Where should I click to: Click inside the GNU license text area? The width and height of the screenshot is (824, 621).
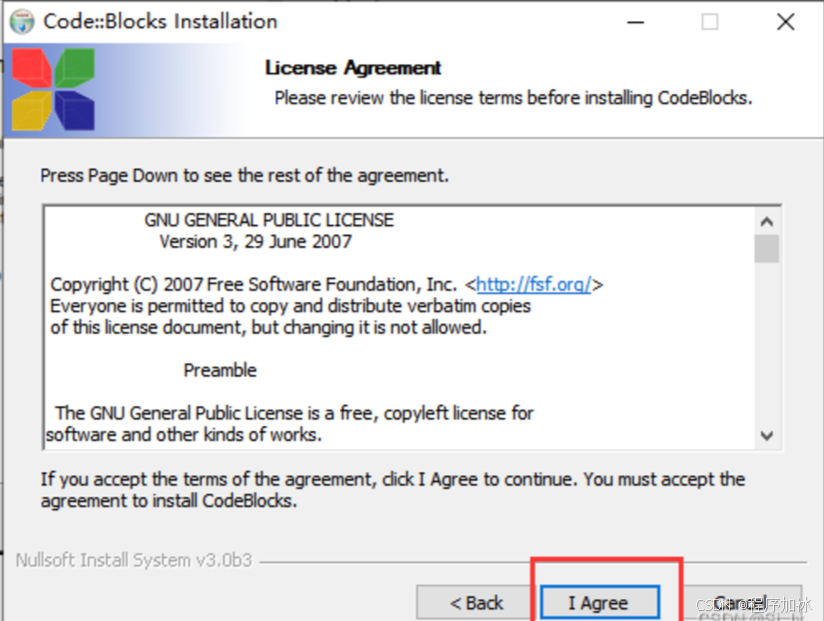(400, 330)
